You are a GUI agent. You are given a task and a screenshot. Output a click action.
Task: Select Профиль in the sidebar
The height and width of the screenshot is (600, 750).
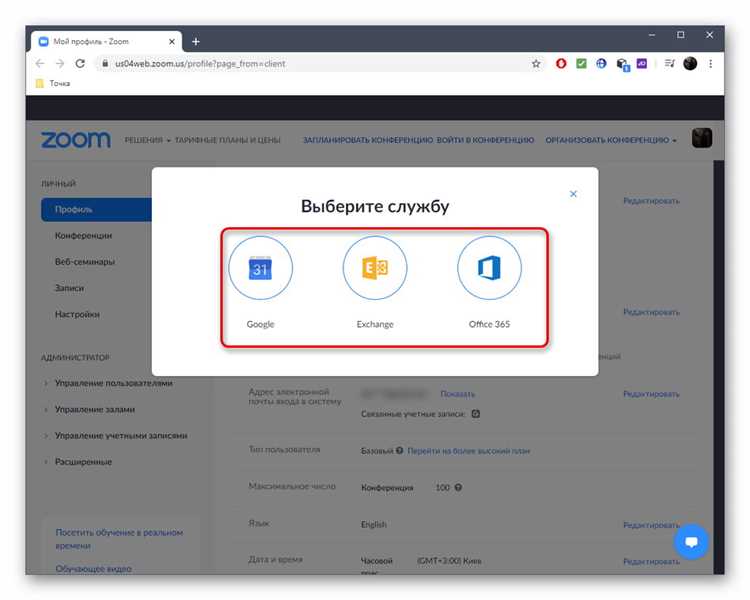(x=97, y=210)
